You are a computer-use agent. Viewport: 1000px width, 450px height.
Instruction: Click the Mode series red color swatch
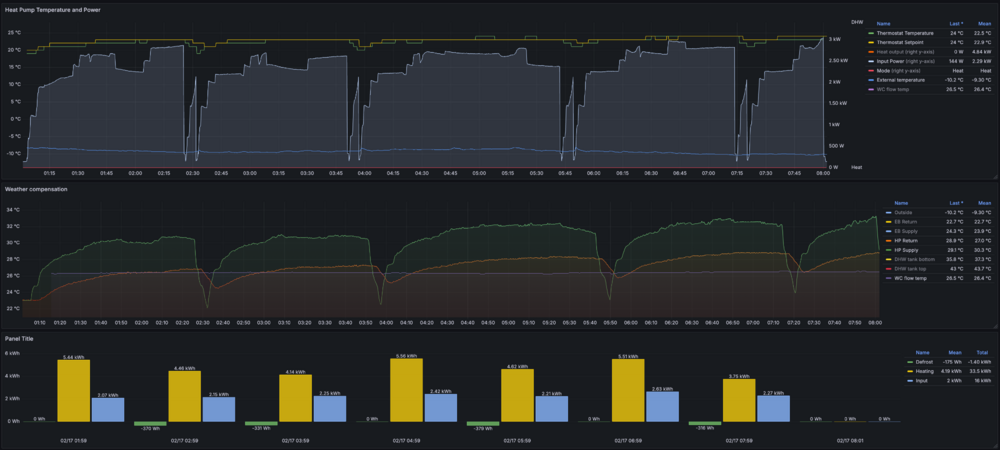tap(871, 70)
